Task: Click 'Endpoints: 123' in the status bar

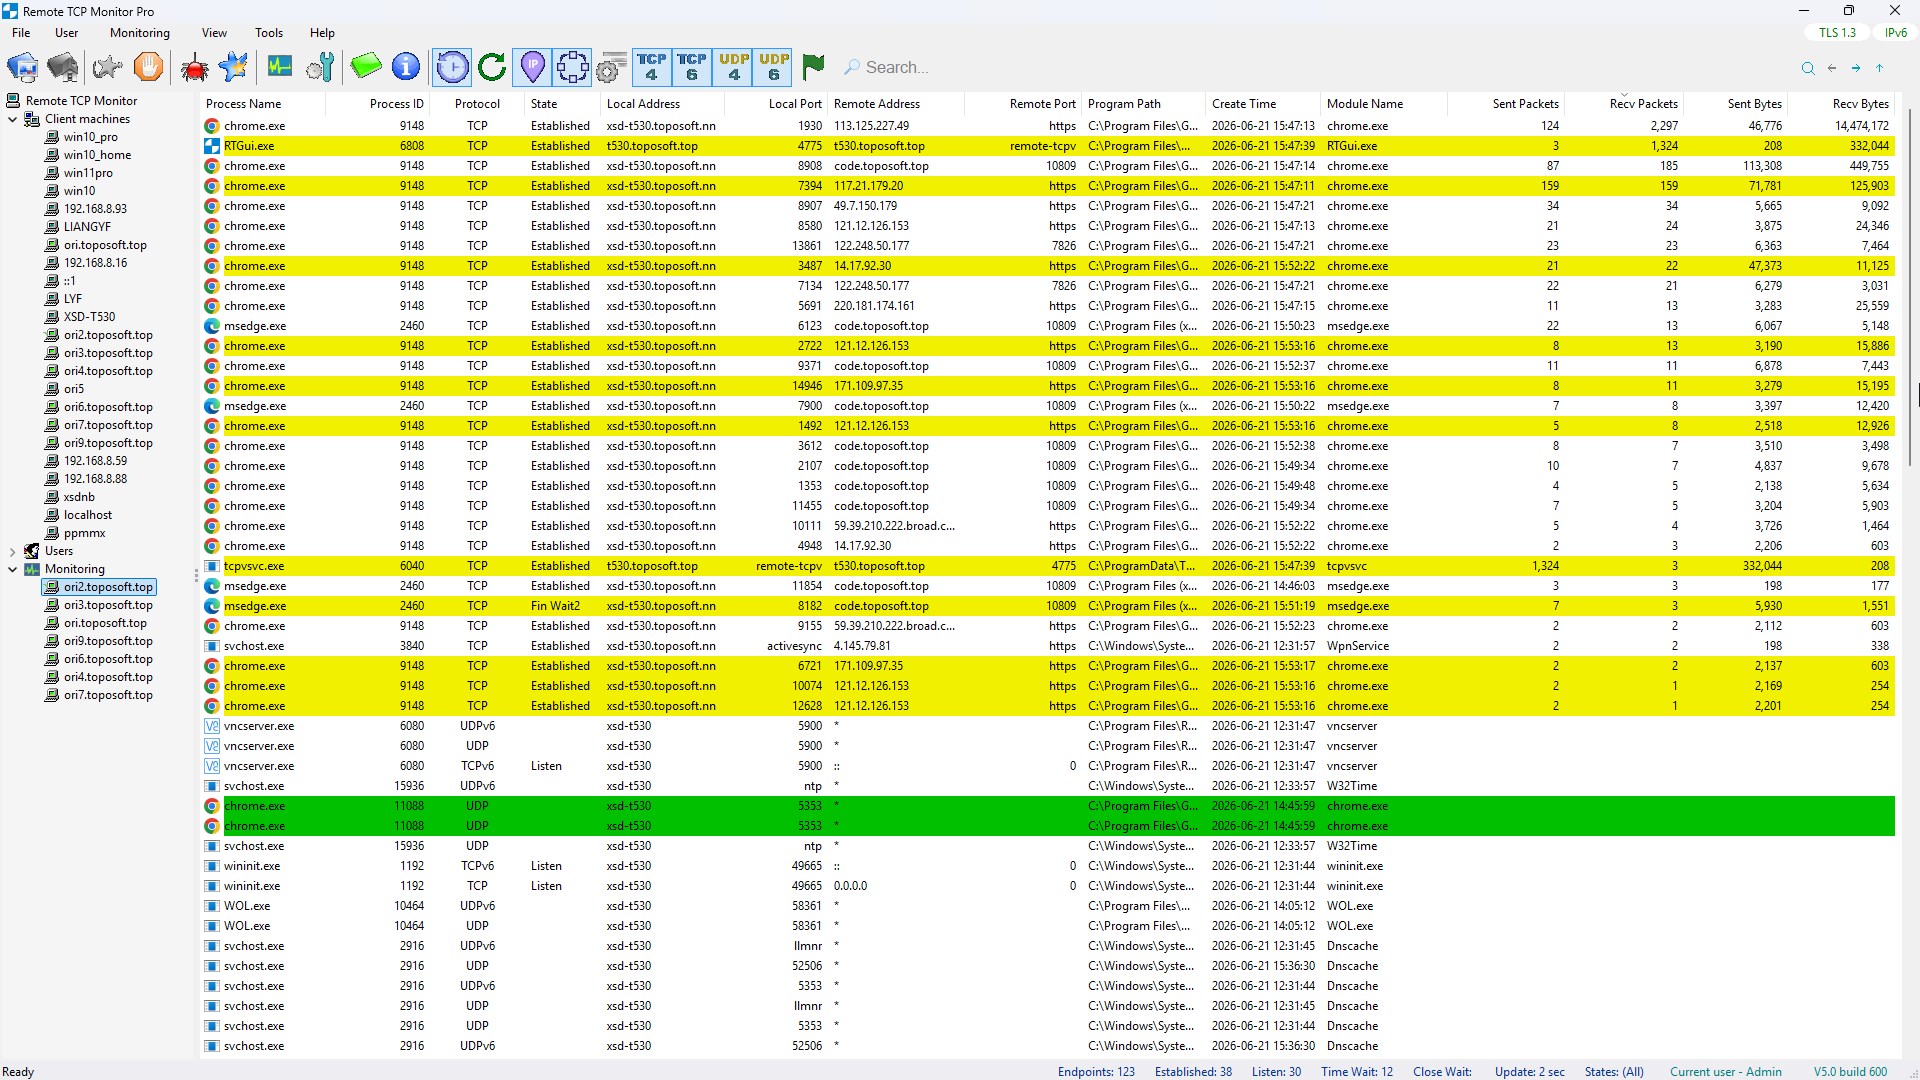Action: [1097, 1071]
